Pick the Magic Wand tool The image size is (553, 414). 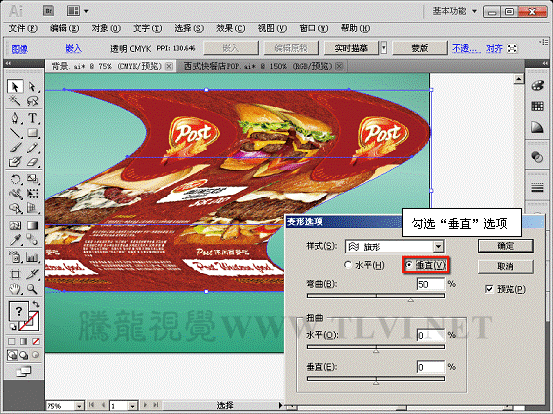pyautogui.click(x=15, y=101)
